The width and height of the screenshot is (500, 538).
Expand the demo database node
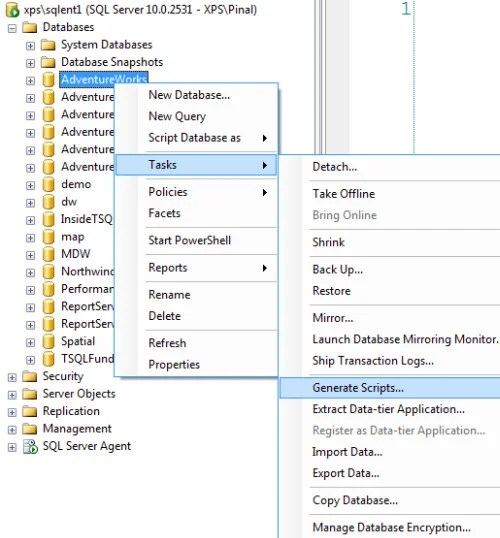coord(30,185)
